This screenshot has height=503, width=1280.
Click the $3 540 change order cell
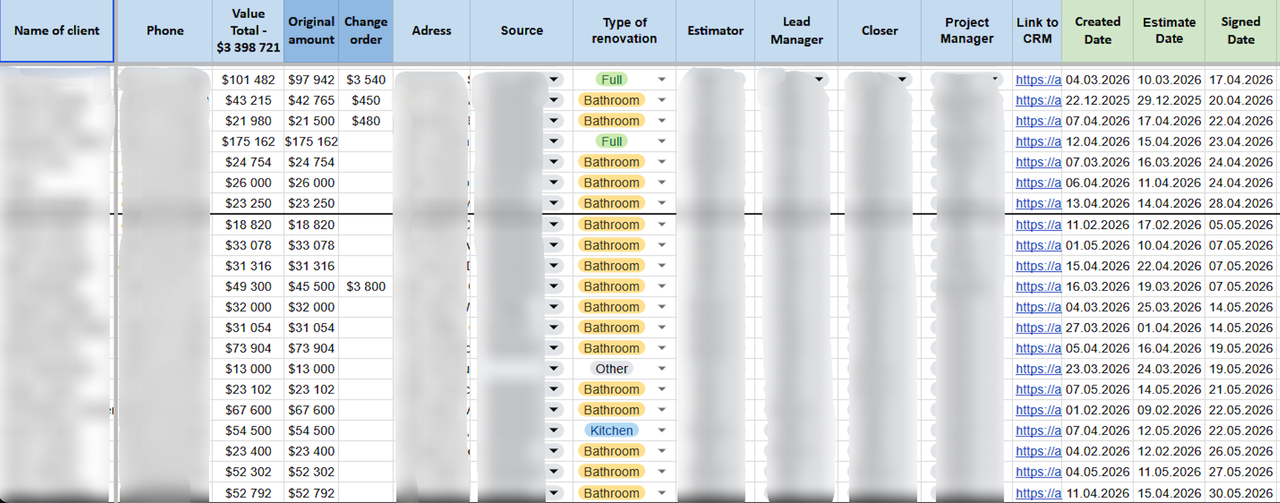click(366, 80)
